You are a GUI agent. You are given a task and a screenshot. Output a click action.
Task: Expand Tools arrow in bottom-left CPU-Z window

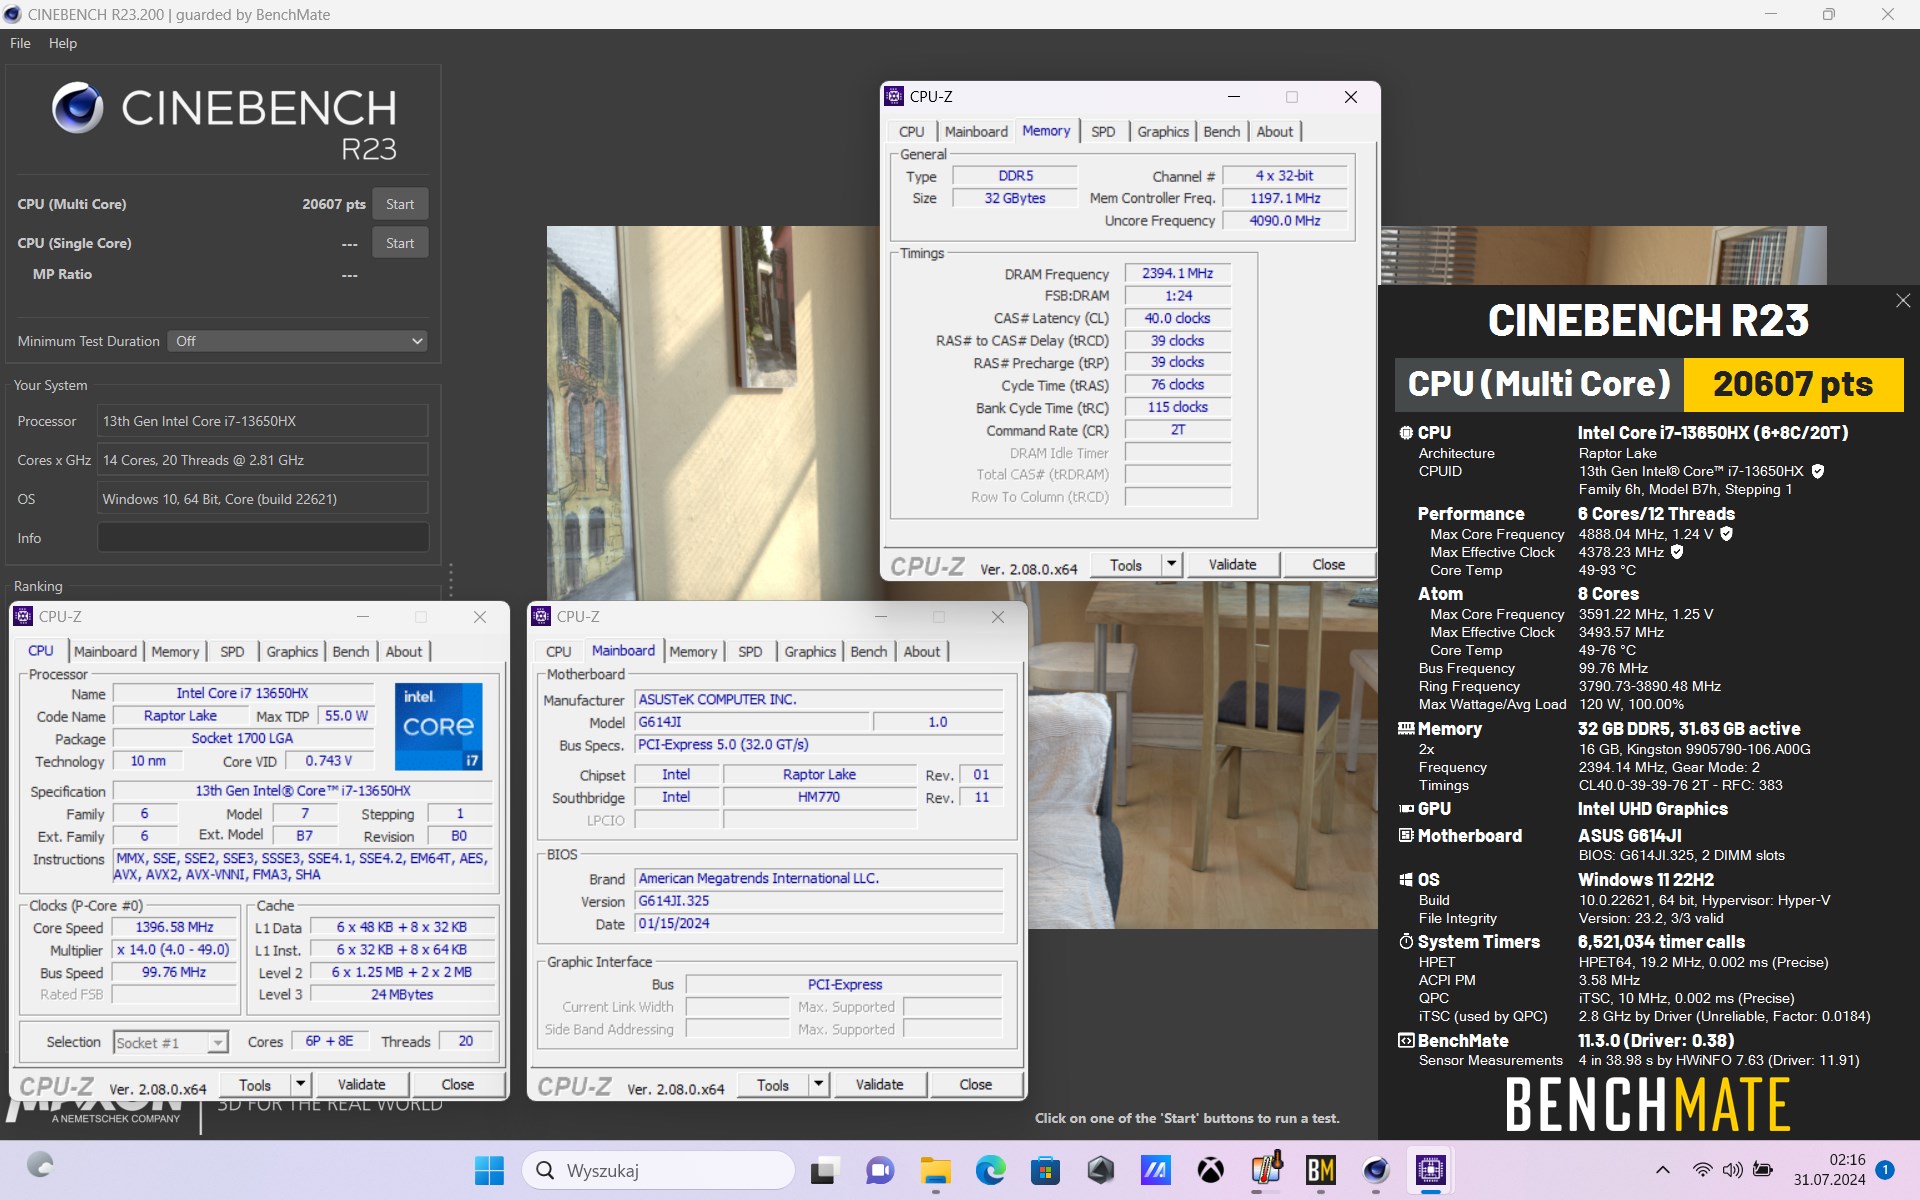click(x=300, y=1084)
